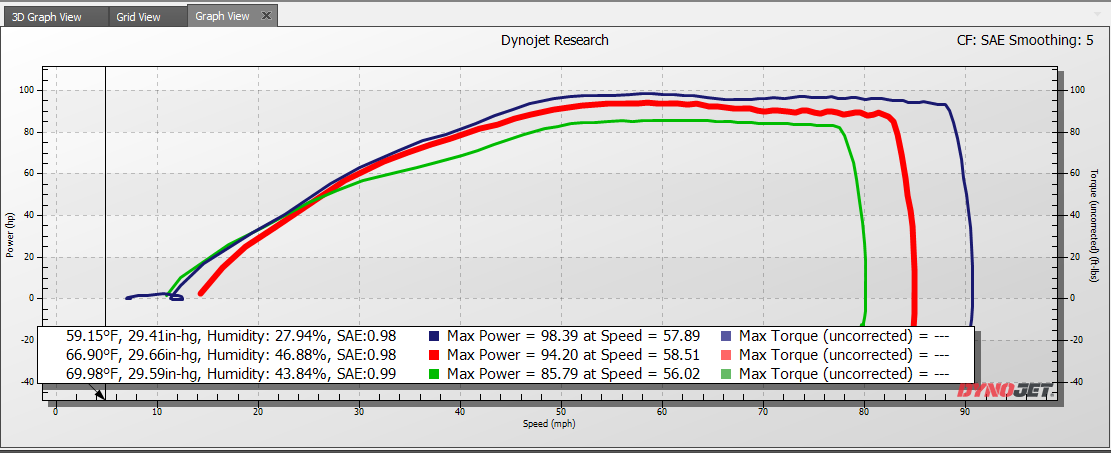Select the 59.15°F run conditions entry

pos(231,336)
